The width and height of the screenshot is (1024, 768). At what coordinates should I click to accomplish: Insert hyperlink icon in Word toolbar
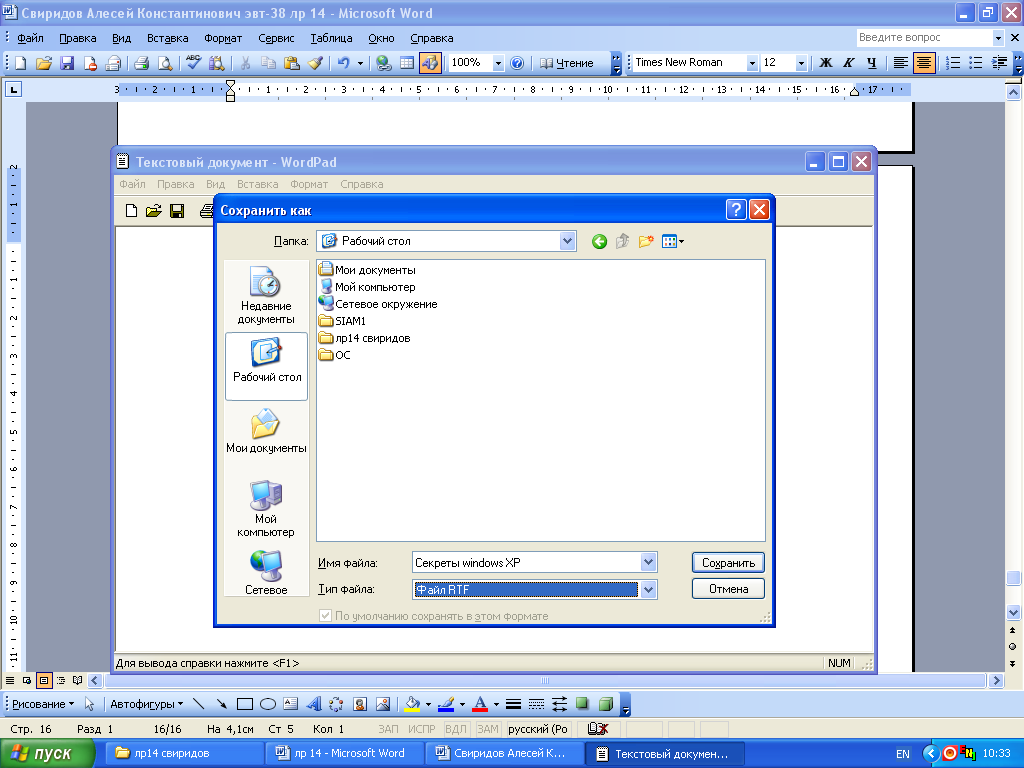click(384, 63)
